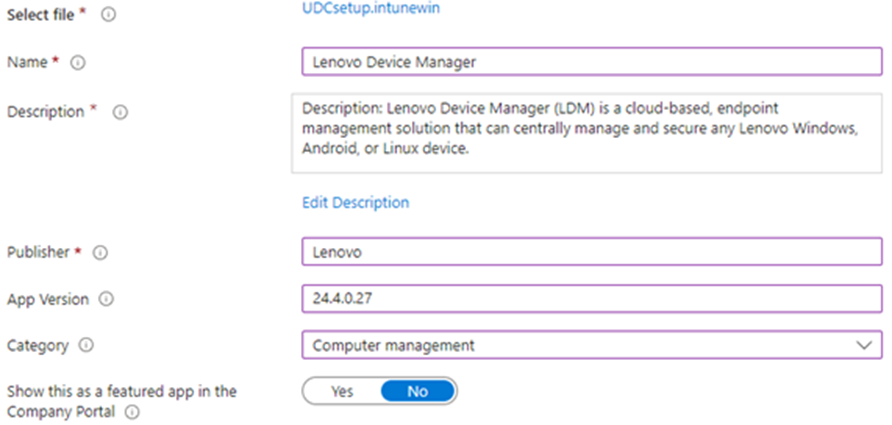892x425 pixels.
Task: Show info tooltip for Select file
Action: 108,15
